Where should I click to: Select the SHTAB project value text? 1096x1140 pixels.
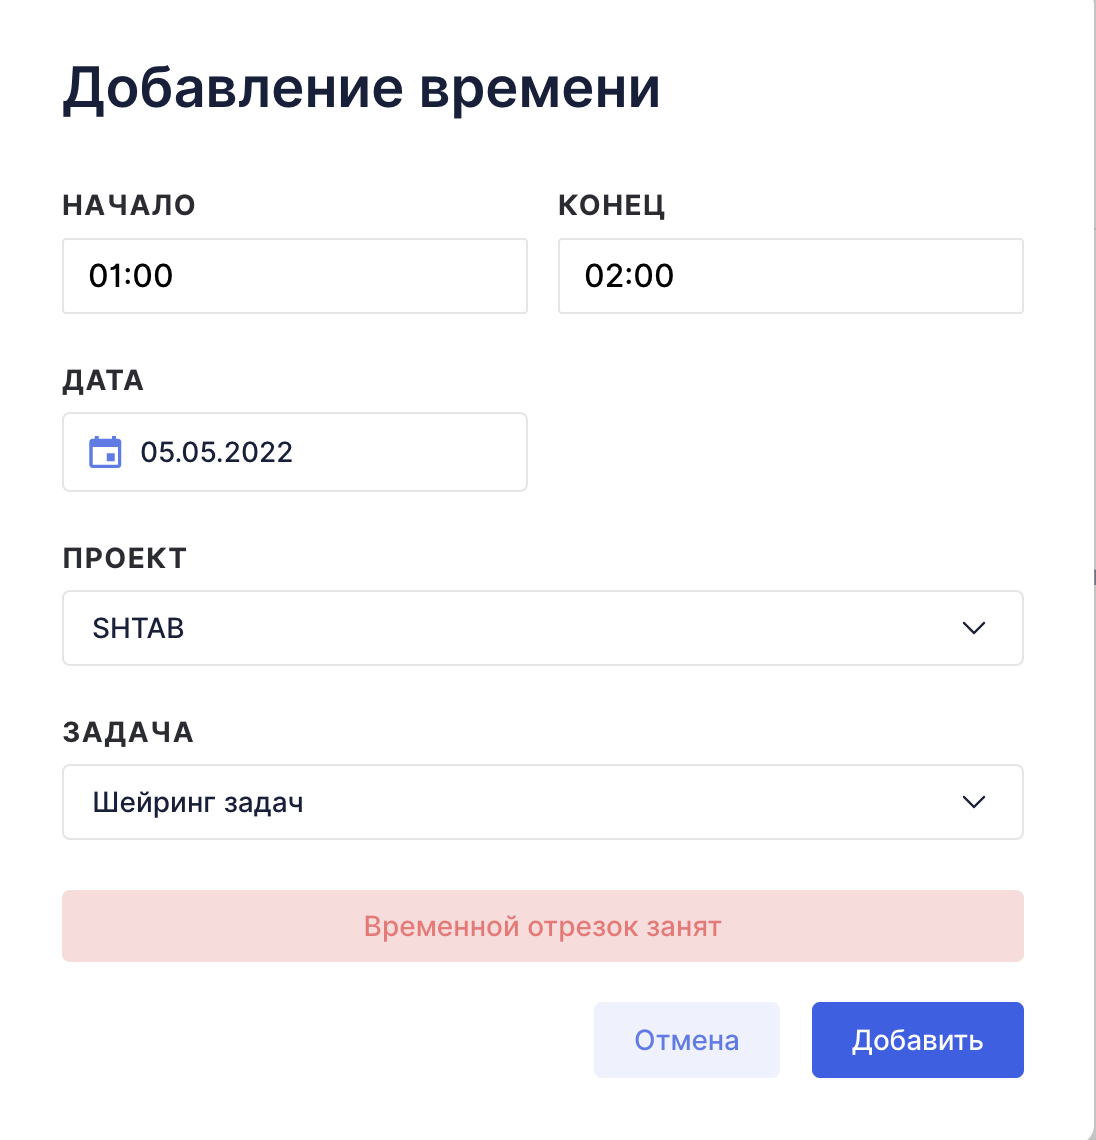[x=138, y=628]
